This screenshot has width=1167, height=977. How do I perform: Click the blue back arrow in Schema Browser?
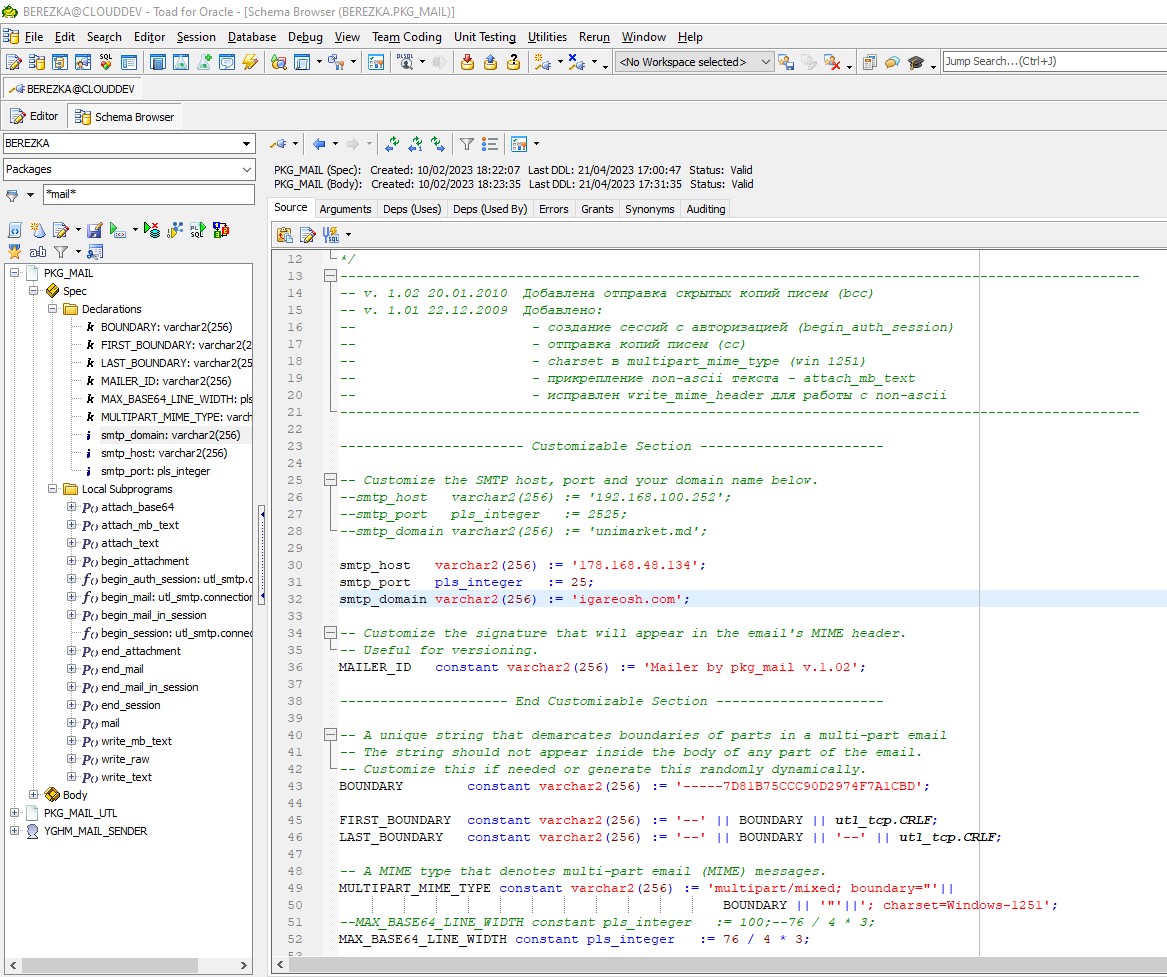(319, 144)
